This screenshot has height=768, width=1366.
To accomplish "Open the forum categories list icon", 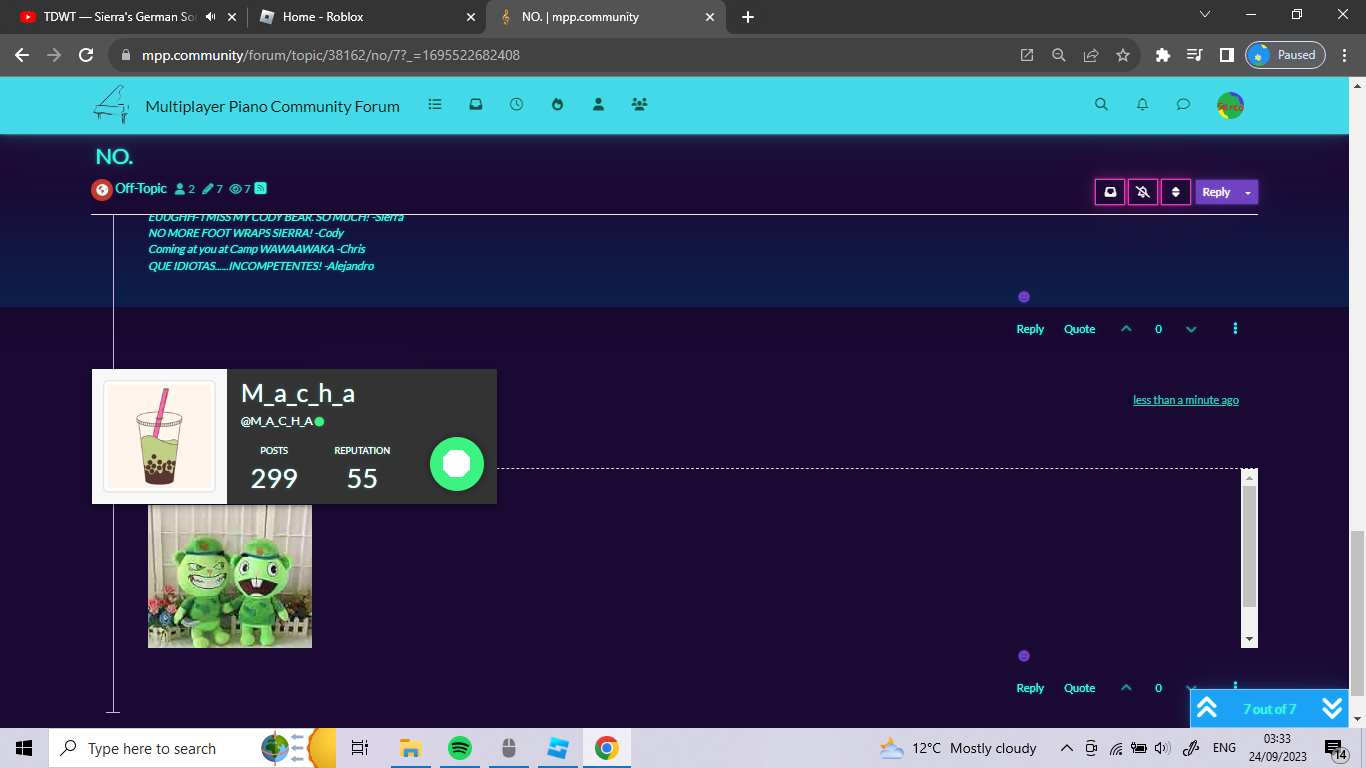I will click(435, 104).
